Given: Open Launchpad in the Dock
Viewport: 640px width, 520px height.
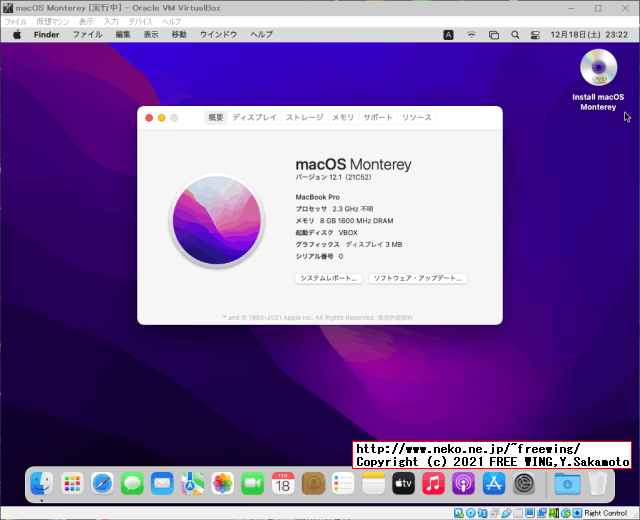Looking at the screenshot, I should click(72, 484).
